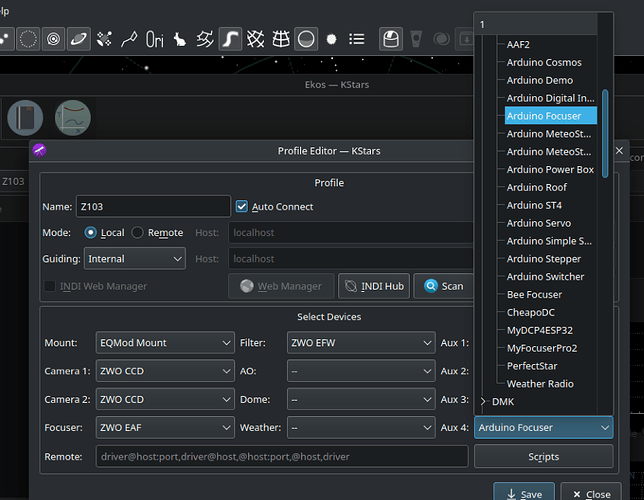The width and height of the screenshot is (644, 500).
Task: Toggle constellation boundaries icon
Action: point(205,39)
